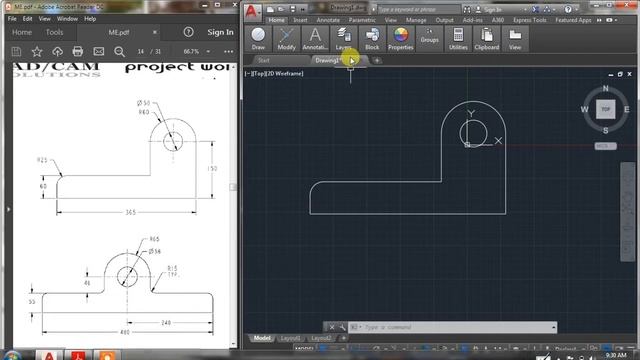Print the PDF with printer icon
The width and height of the screenshot is (640, 360).
(78, 51)
